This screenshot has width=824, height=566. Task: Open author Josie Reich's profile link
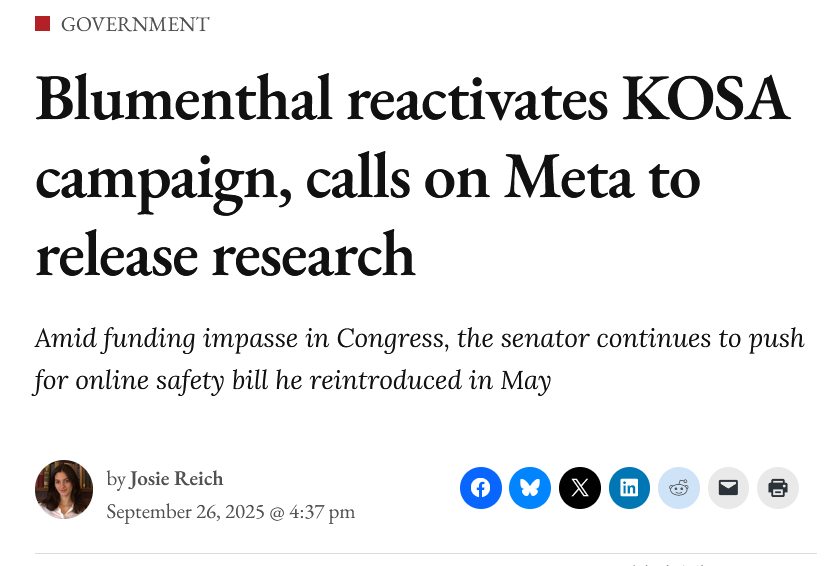tap(176, 479)
